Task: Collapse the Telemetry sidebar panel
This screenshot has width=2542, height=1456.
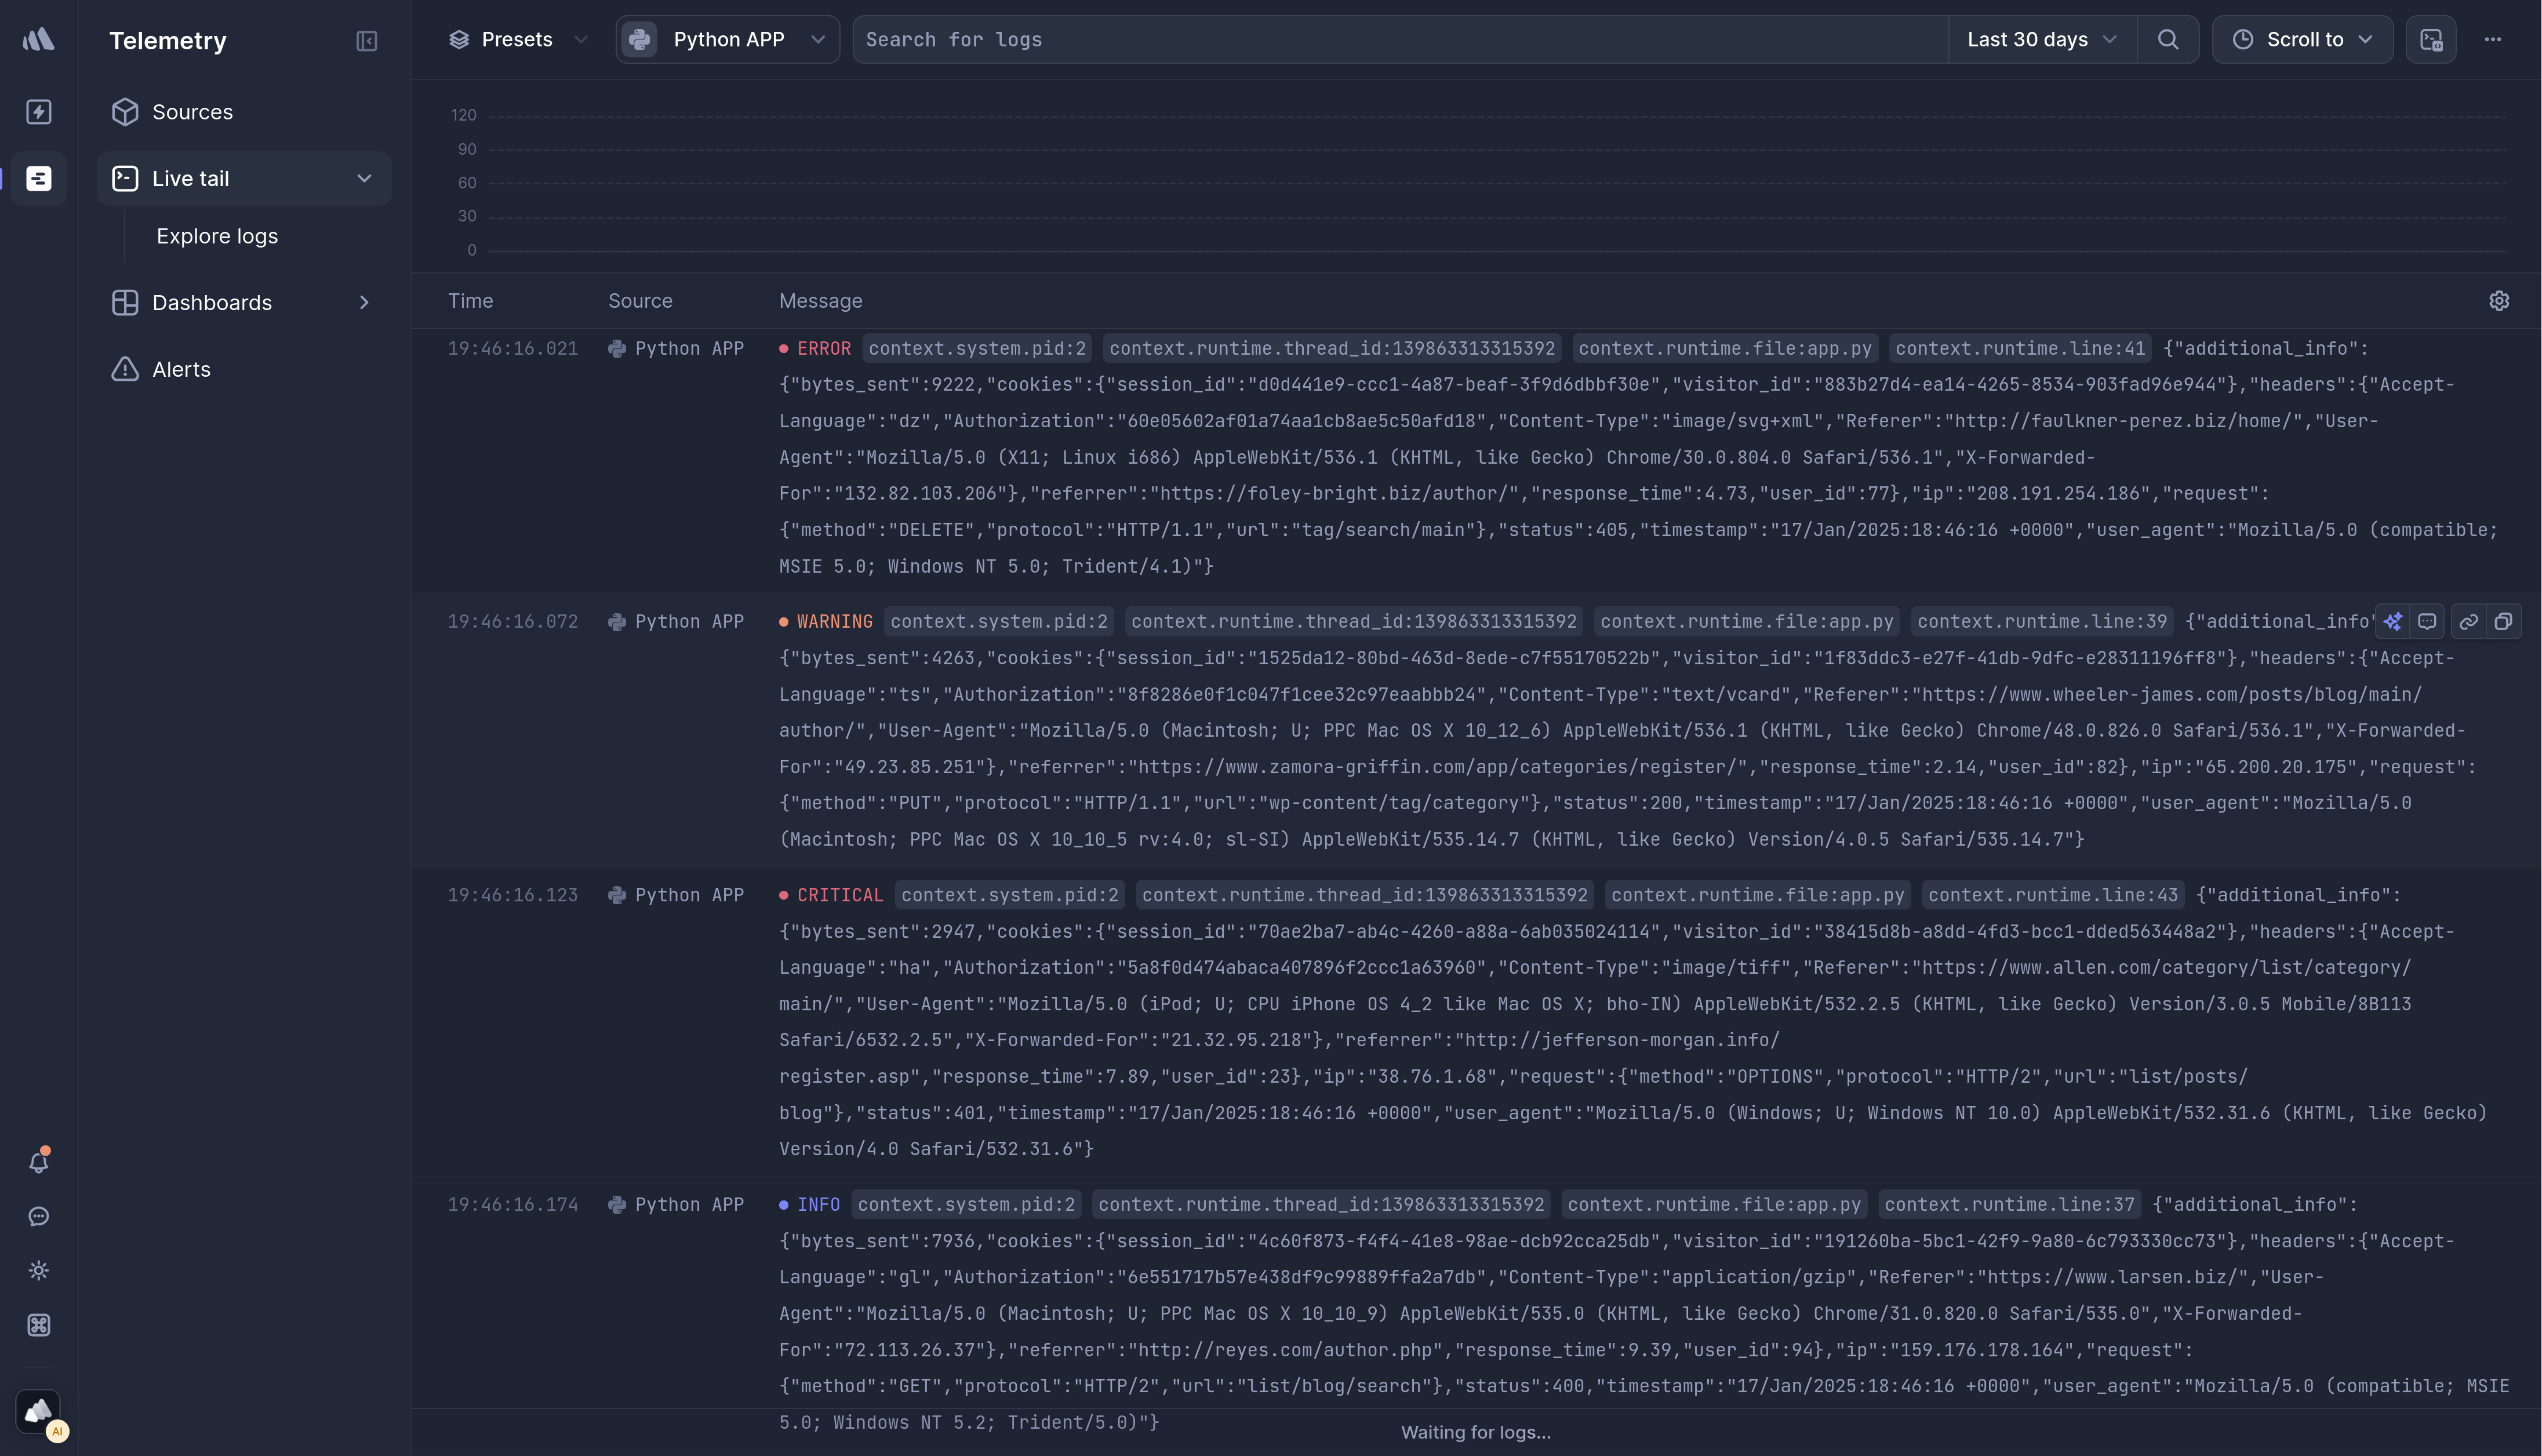Action: pyautogui.click(x=366, y=41)
